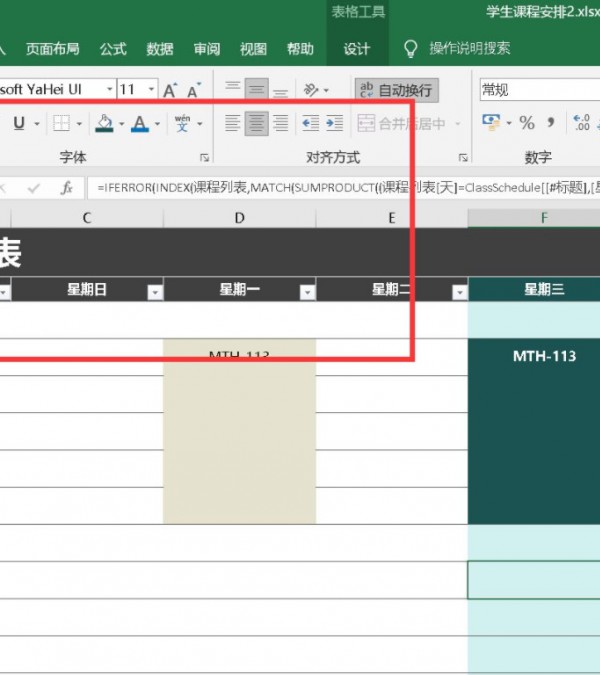The width and height of the screenshot is (600, 675).
Task: Open the 设计 table tools tab
Action: tap(357, 49)
